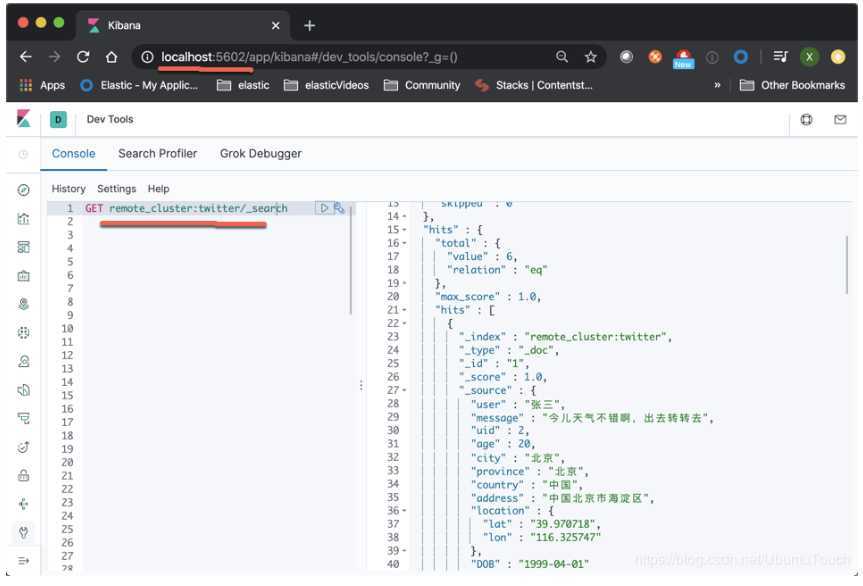Open a new browser tab

(309, 25)
